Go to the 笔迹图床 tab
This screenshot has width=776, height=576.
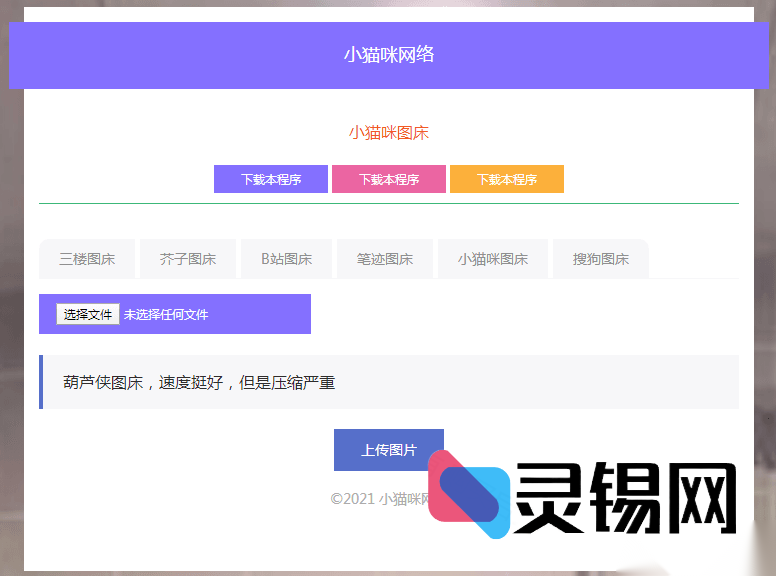(385, 259)
